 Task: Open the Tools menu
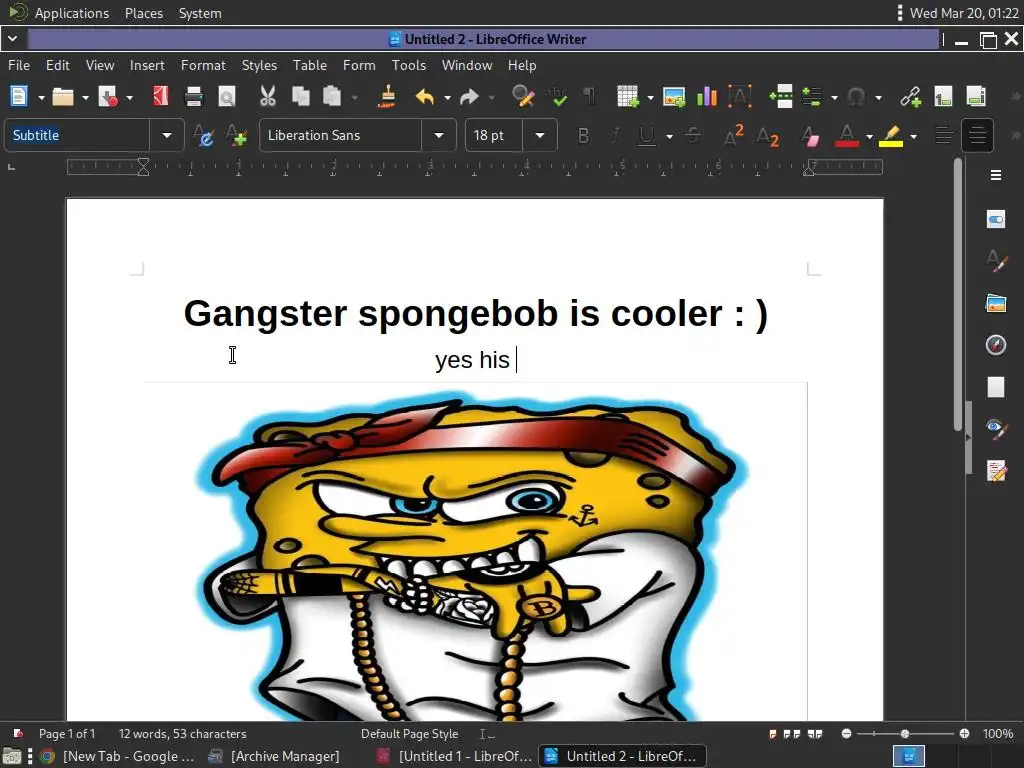tap(409, 65)
